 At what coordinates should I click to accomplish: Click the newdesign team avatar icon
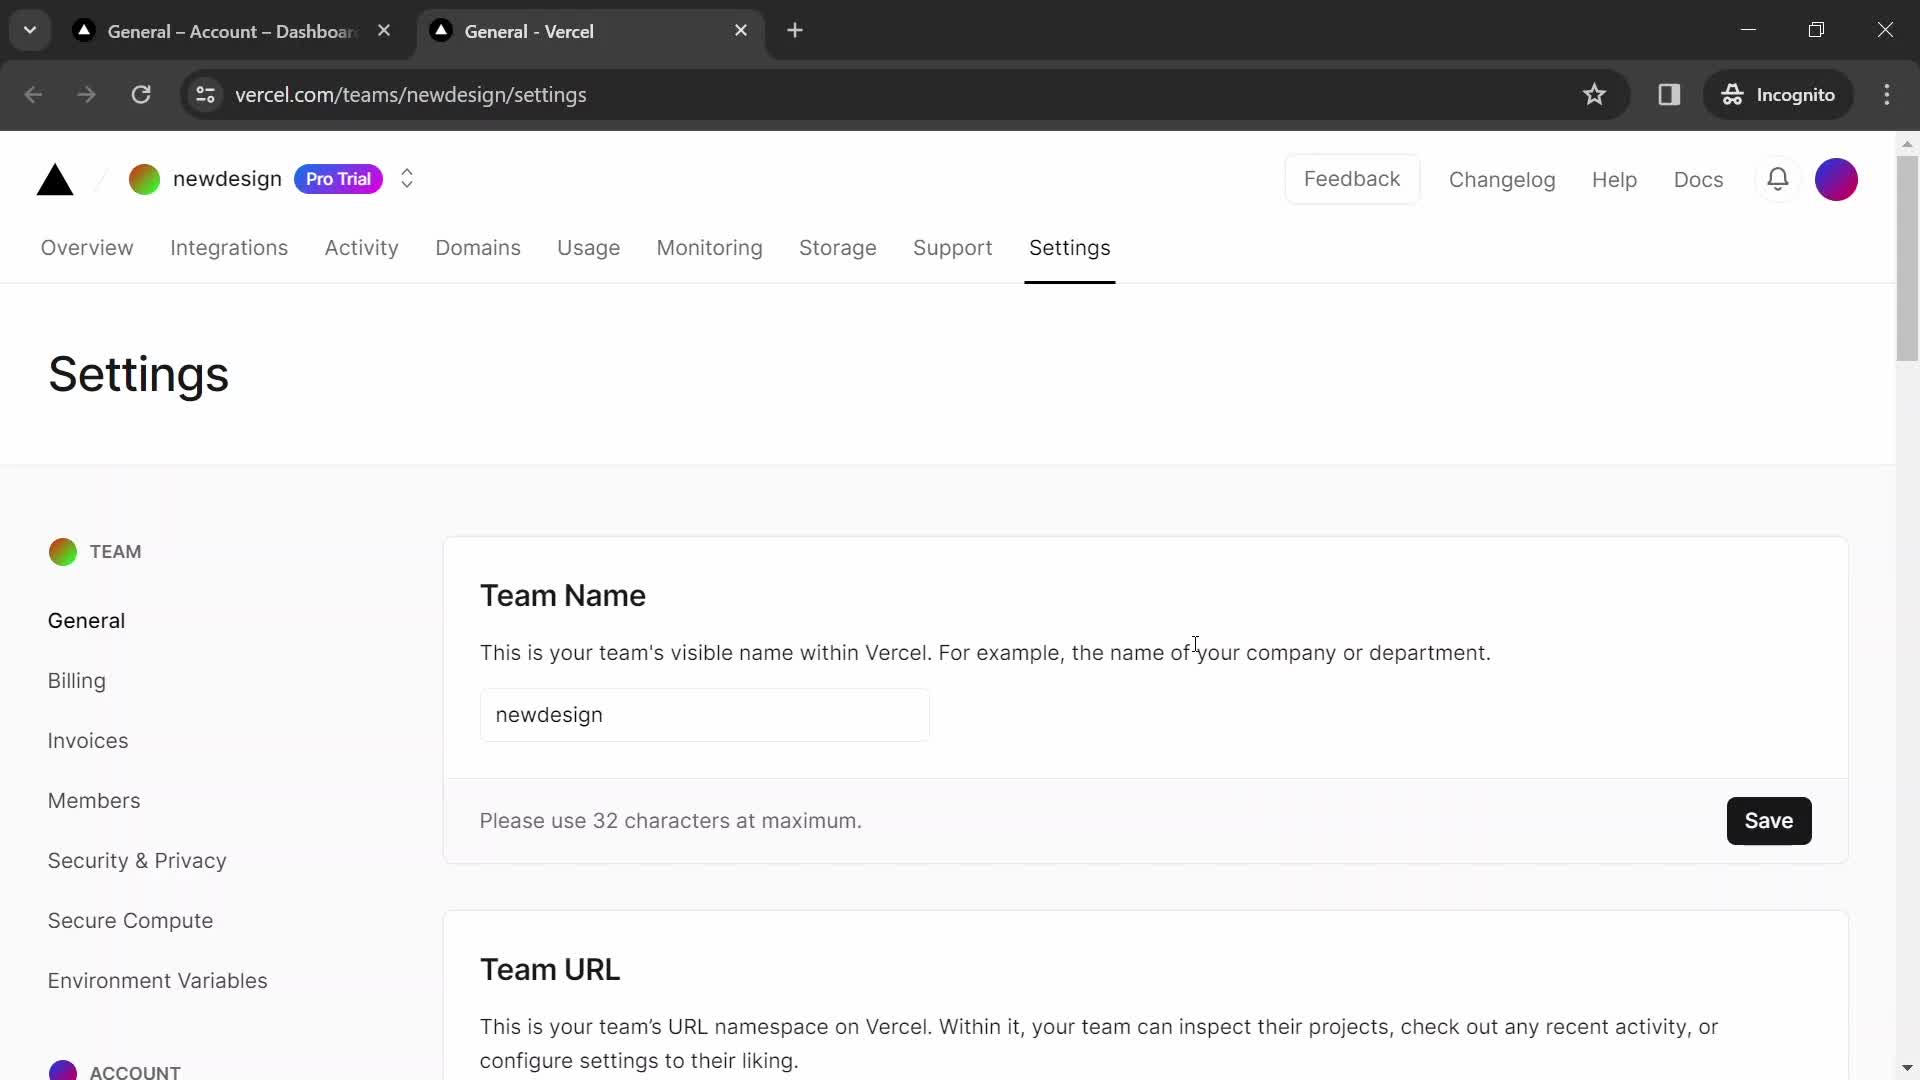[x=145, y=178]
